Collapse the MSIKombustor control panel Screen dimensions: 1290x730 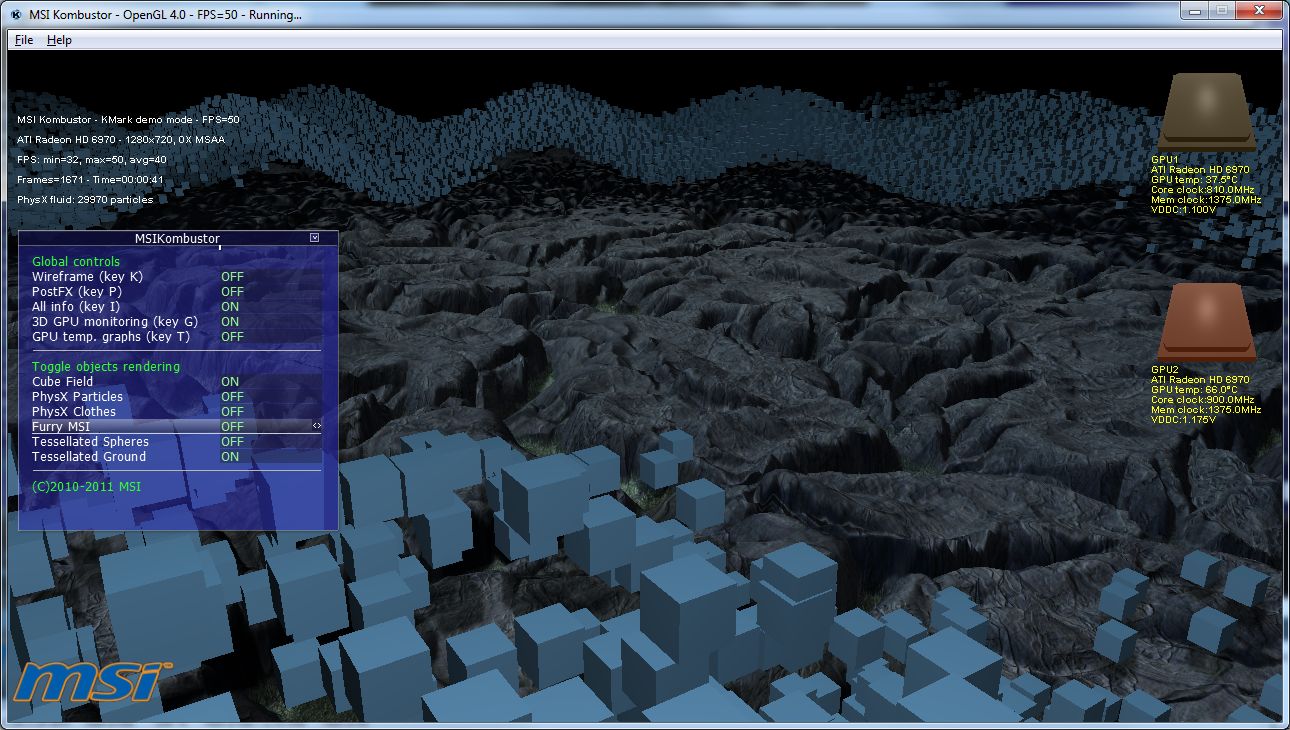[x=314, y=238]
